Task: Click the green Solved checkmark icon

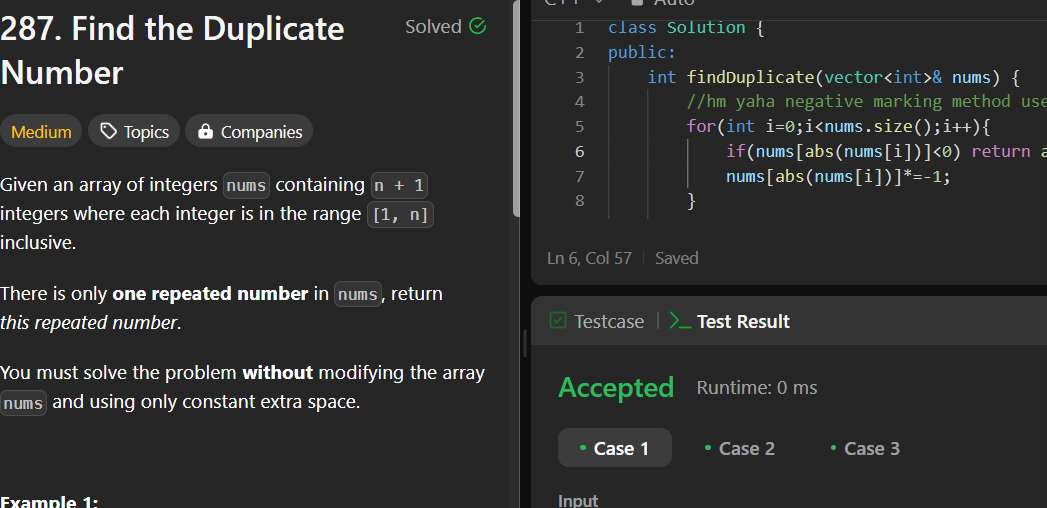Action: 477,27
